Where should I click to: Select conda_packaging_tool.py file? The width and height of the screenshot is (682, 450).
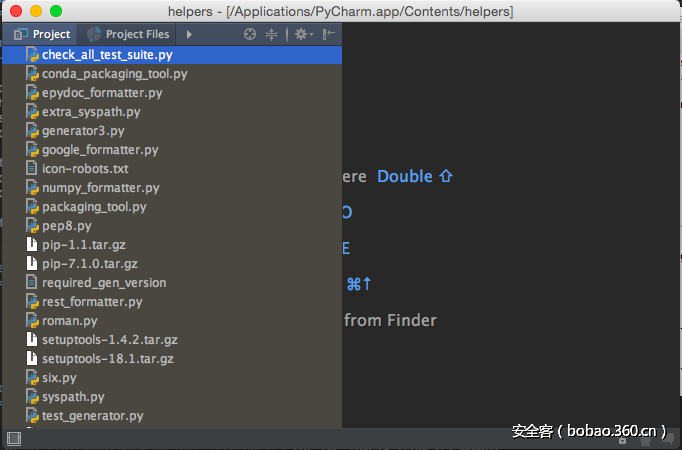pos(172,74)
